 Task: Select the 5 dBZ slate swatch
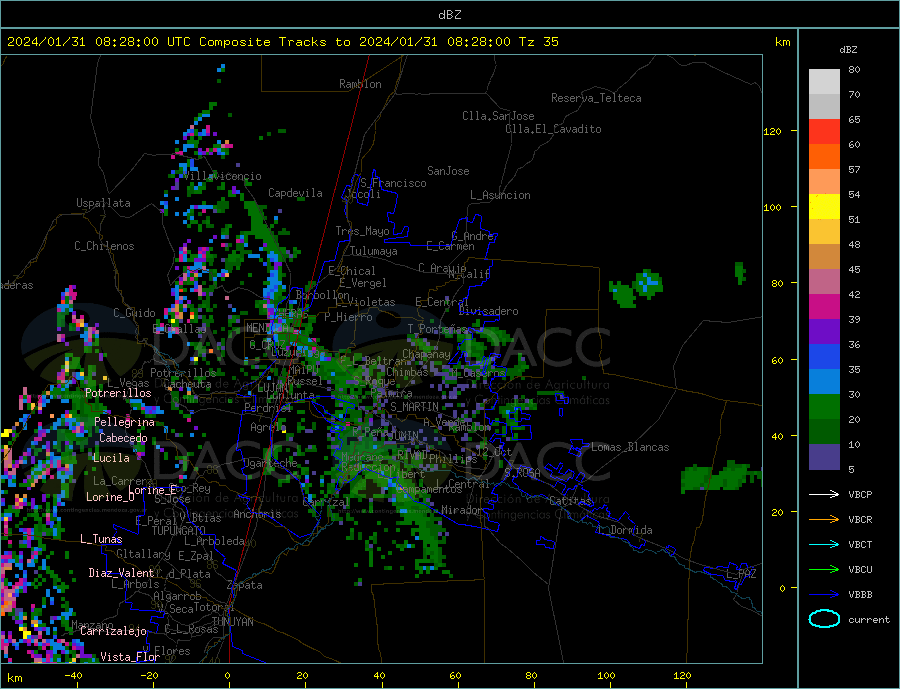(x=824, y=457)
